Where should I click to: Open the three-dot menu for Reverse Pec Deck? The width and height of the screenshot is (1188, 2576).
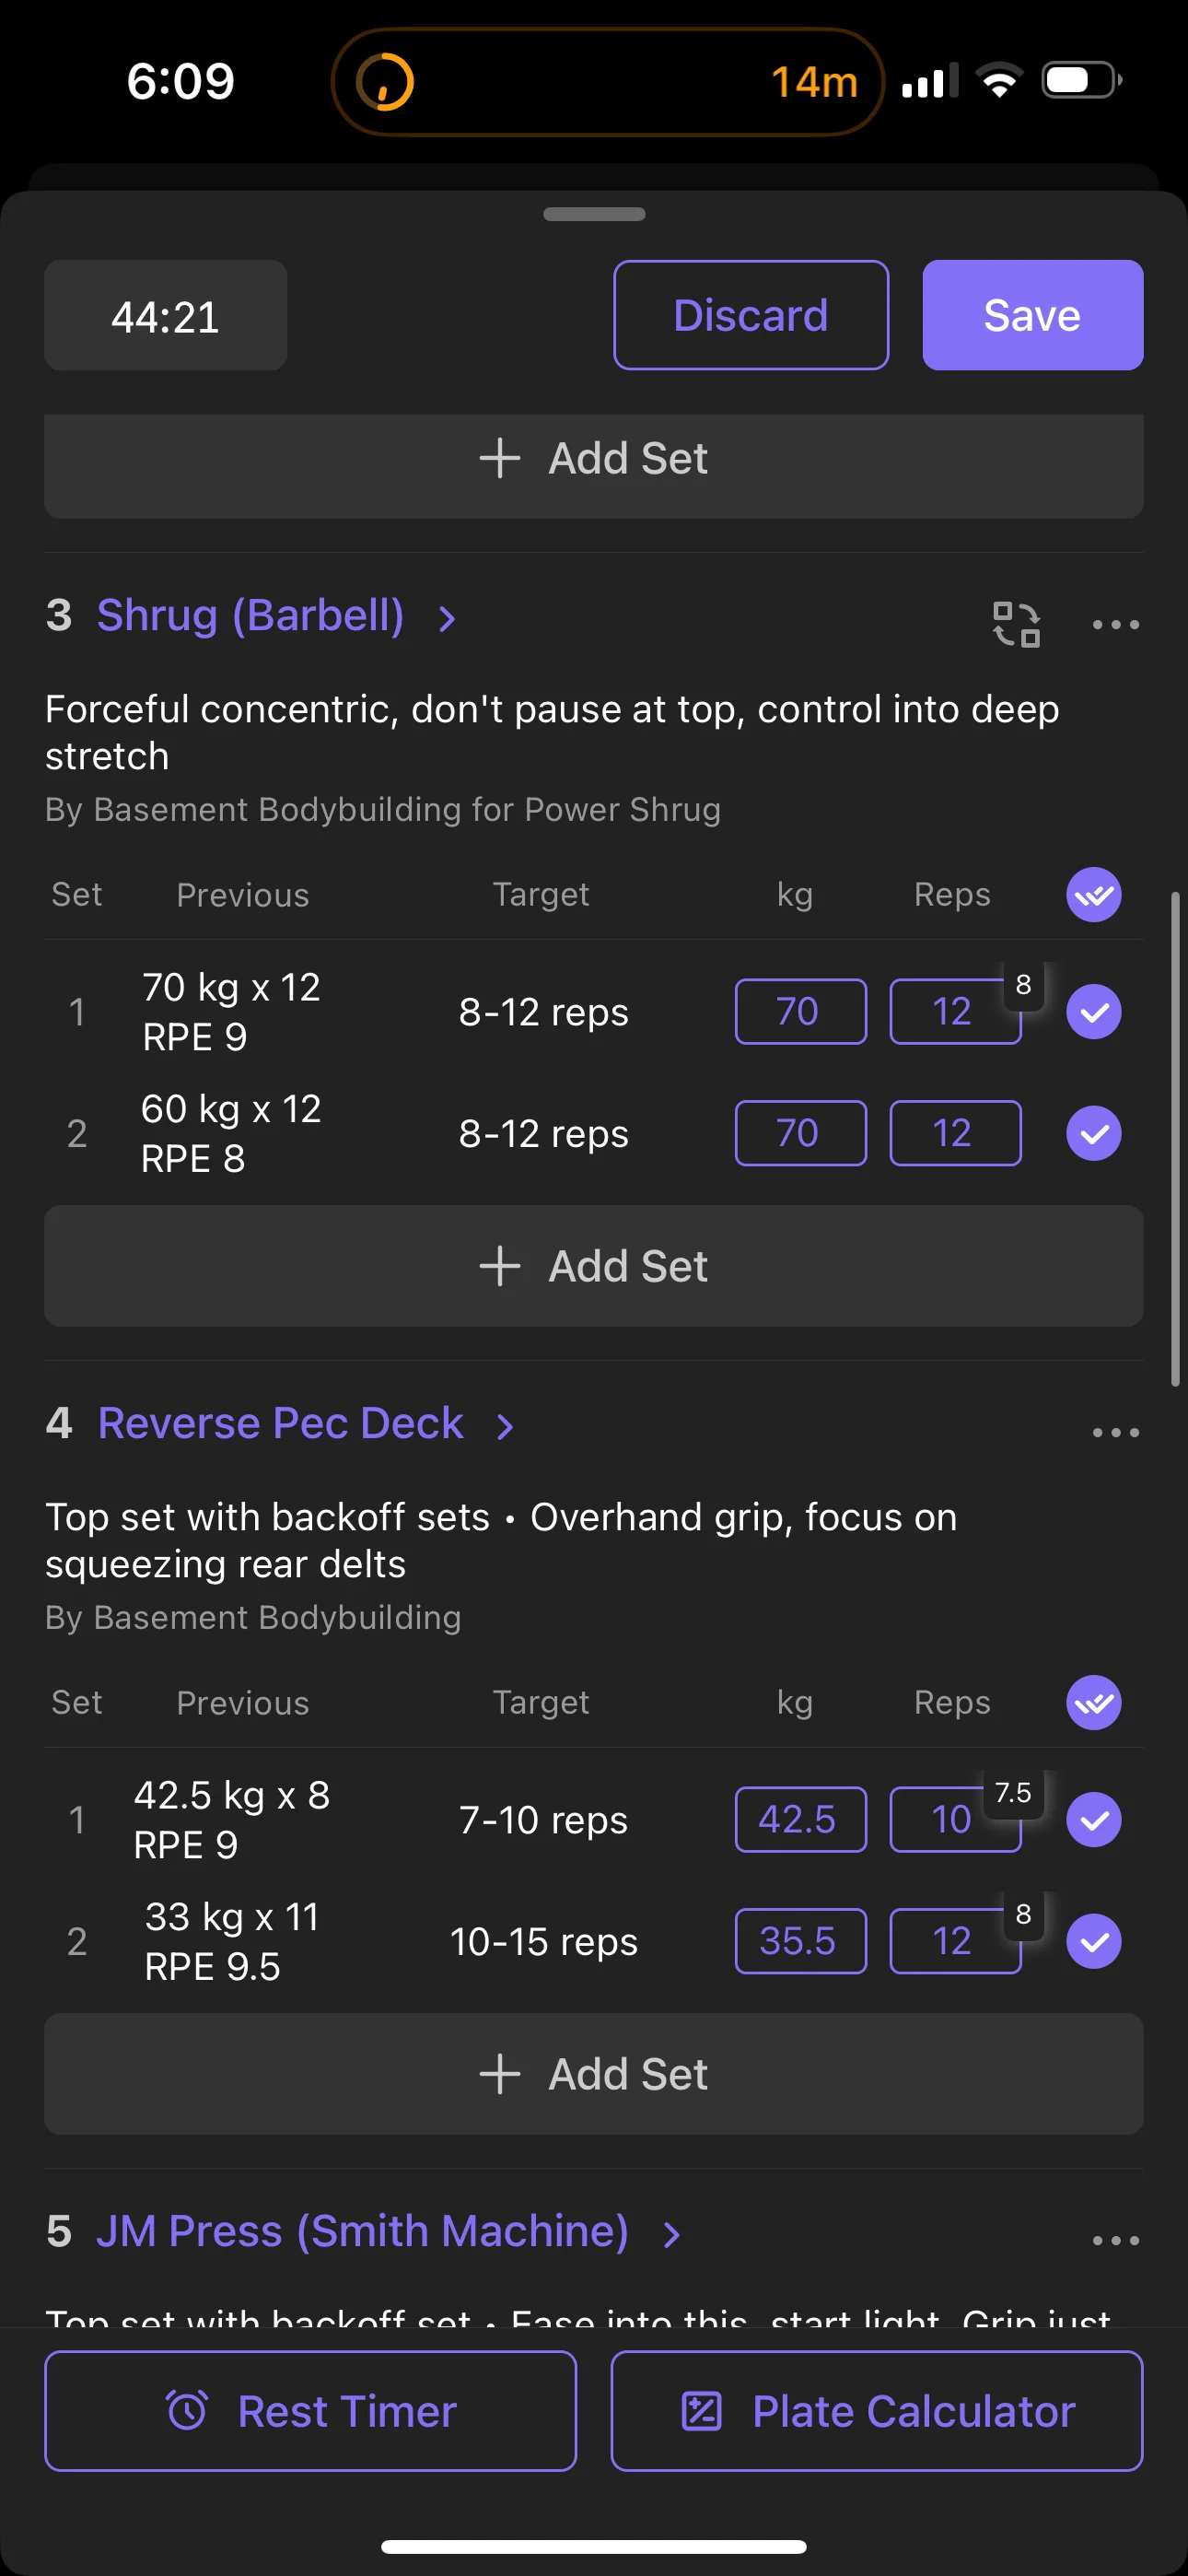(x=1115, y=1433)
